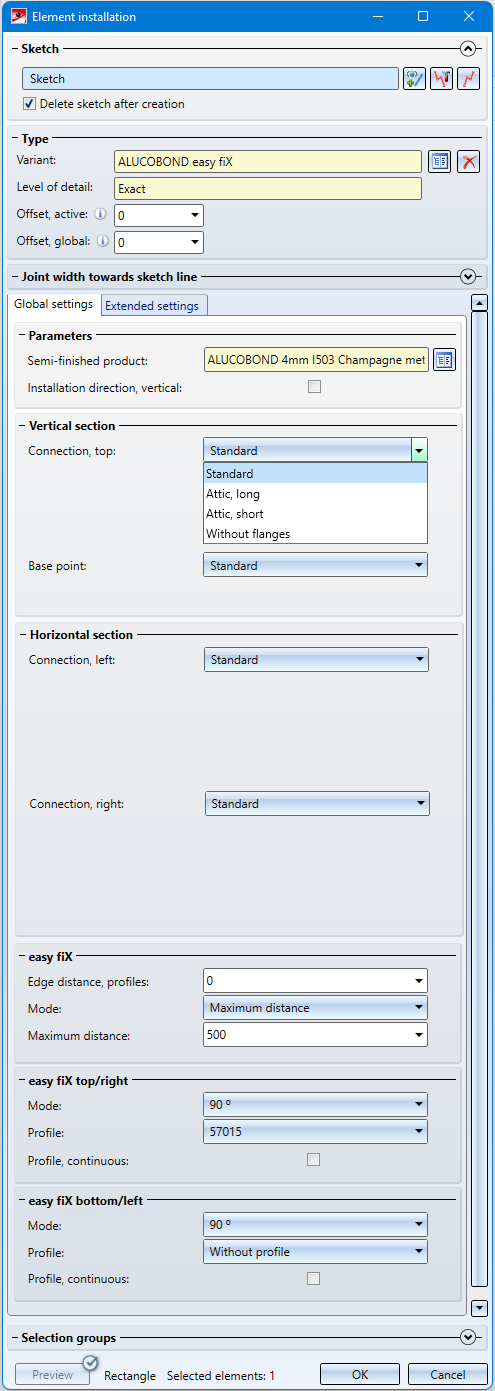Toggle Delete sketch after creation checkbox

pos(29,104)
